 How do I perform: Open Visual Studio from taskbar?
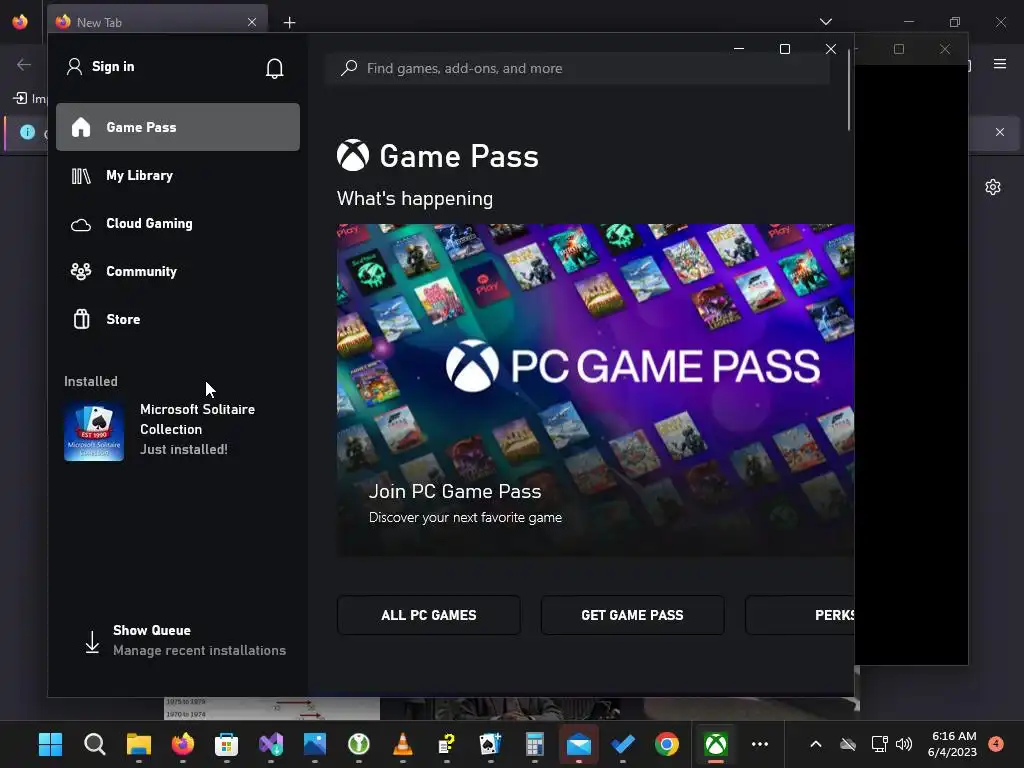coord(271,744)
